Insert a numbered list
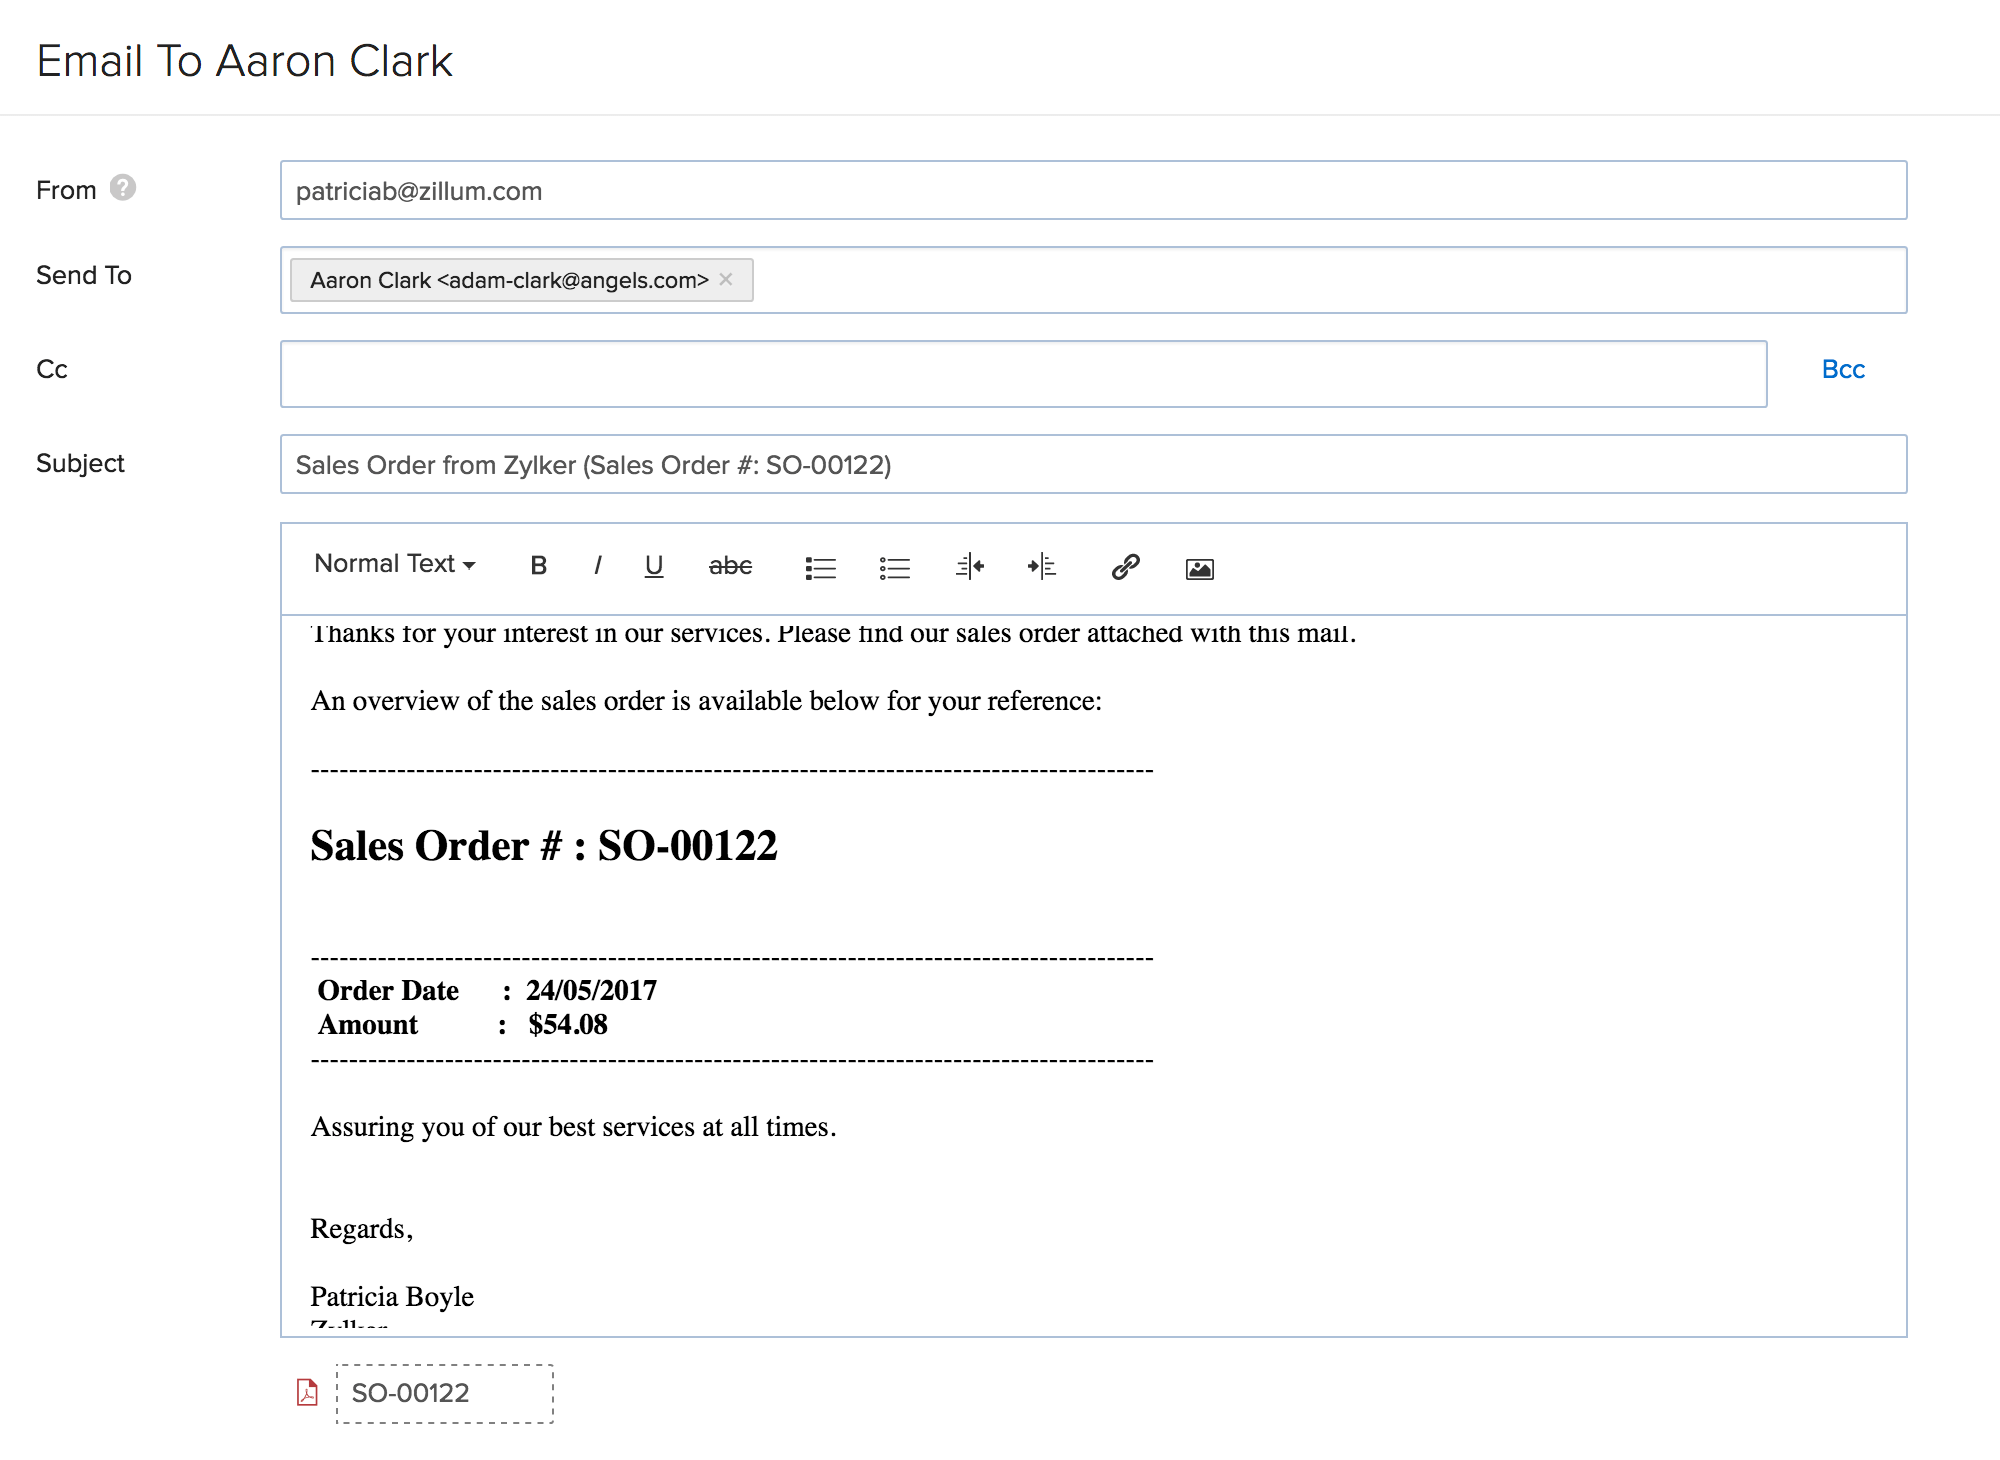Viewport: 2000px width, 1460px height. 895,567
